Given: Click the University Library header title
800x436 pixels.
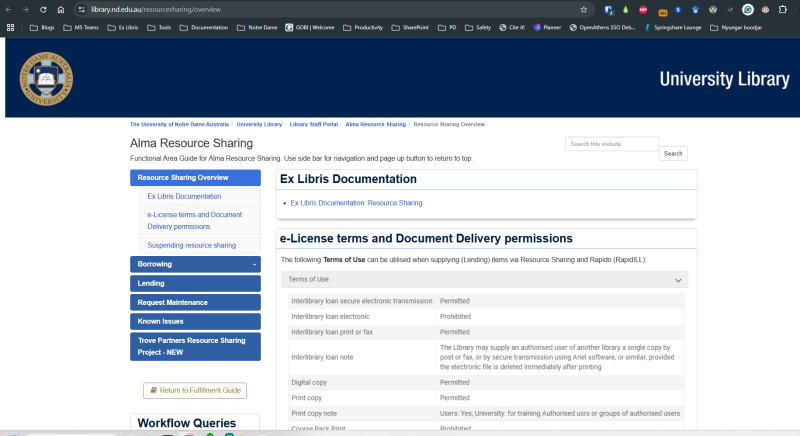Looking at the screenshot, I should 724,79.
